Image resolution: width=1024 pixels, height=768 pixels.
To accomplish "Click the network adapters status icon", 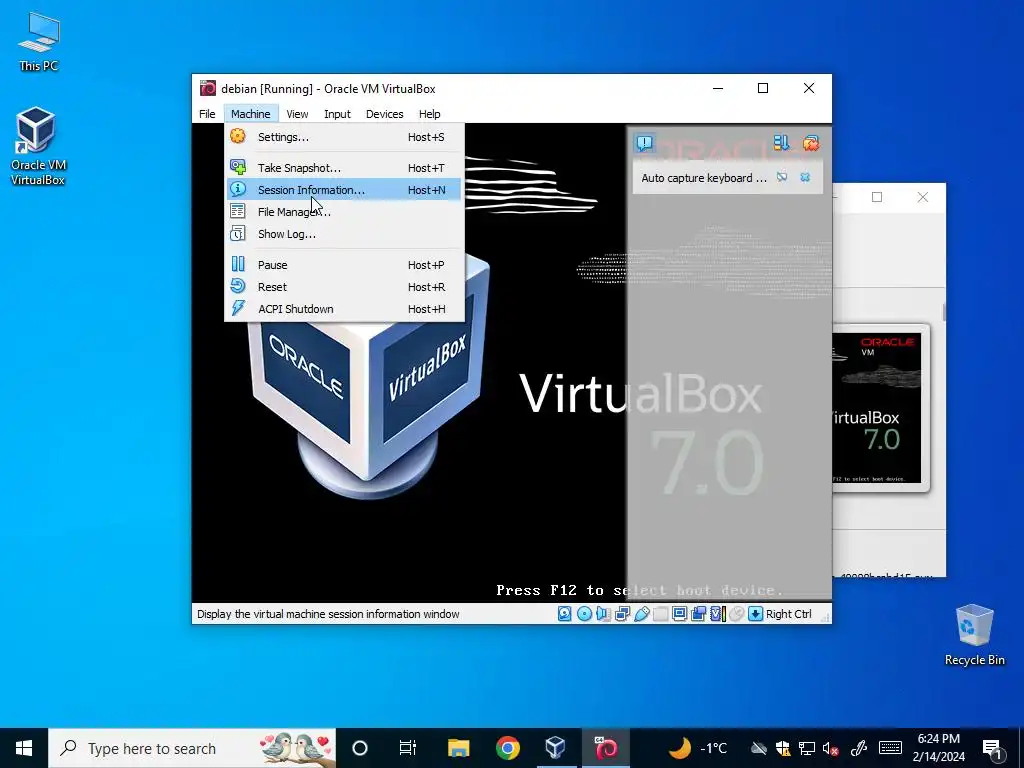I will (x=622, y=614).
